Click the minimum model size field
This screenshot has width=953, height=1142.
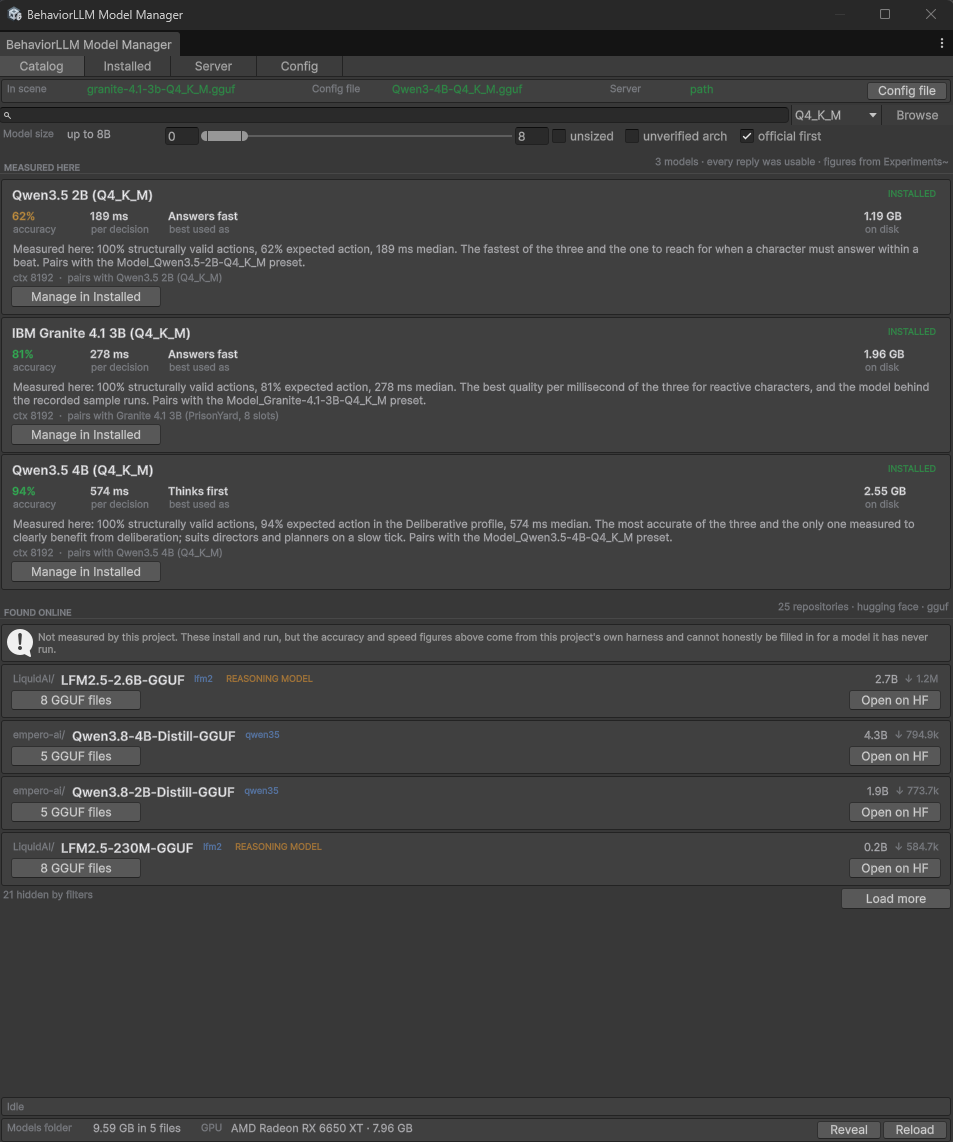click(x=181, y=136)
